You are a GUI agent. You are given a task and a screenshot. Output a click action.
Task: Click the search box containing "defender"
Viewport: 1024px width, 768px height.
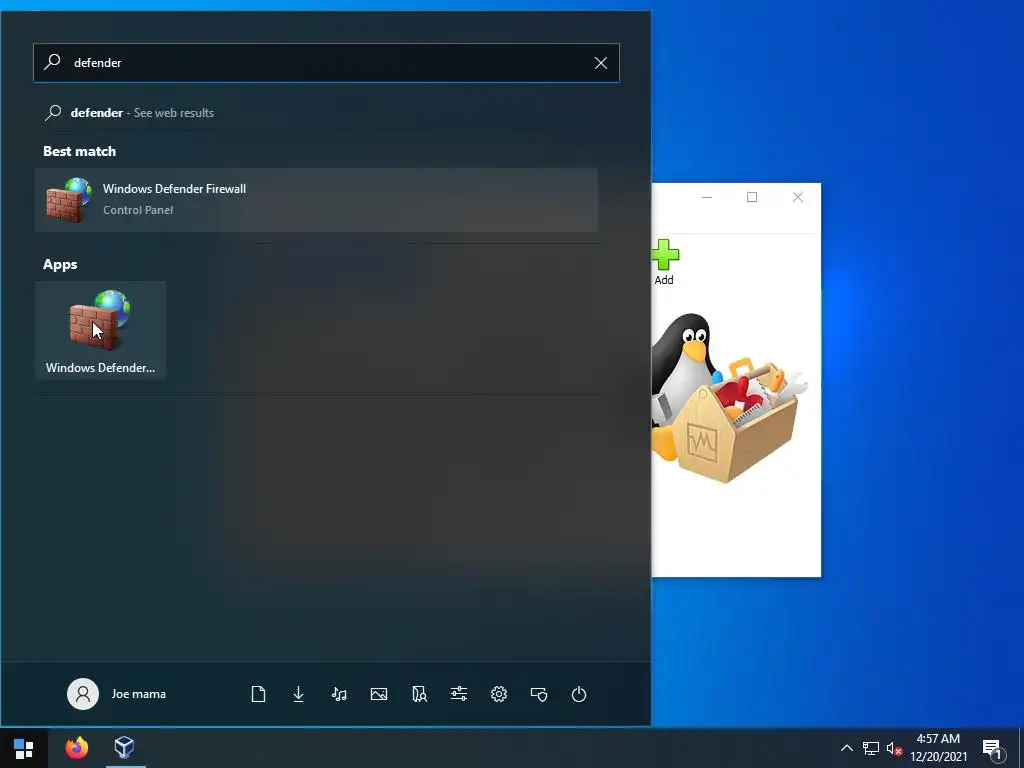tap(326, 63)
